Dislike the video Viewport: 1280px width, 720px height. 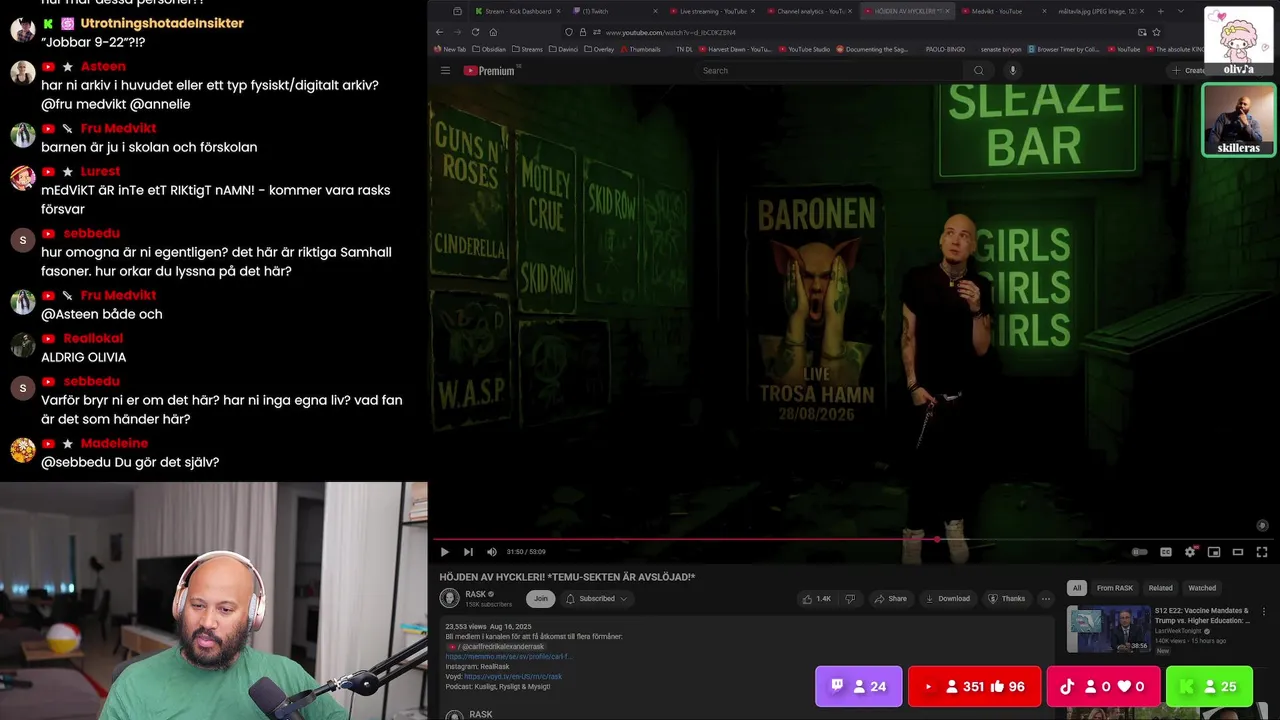click(850, 598)
